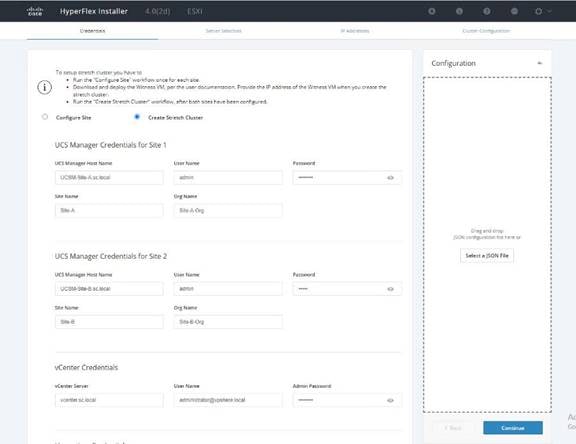This screenshot has width=576, height=444.
Task: Collapse the Configuration panel arrow
Action: click(540, 63)
